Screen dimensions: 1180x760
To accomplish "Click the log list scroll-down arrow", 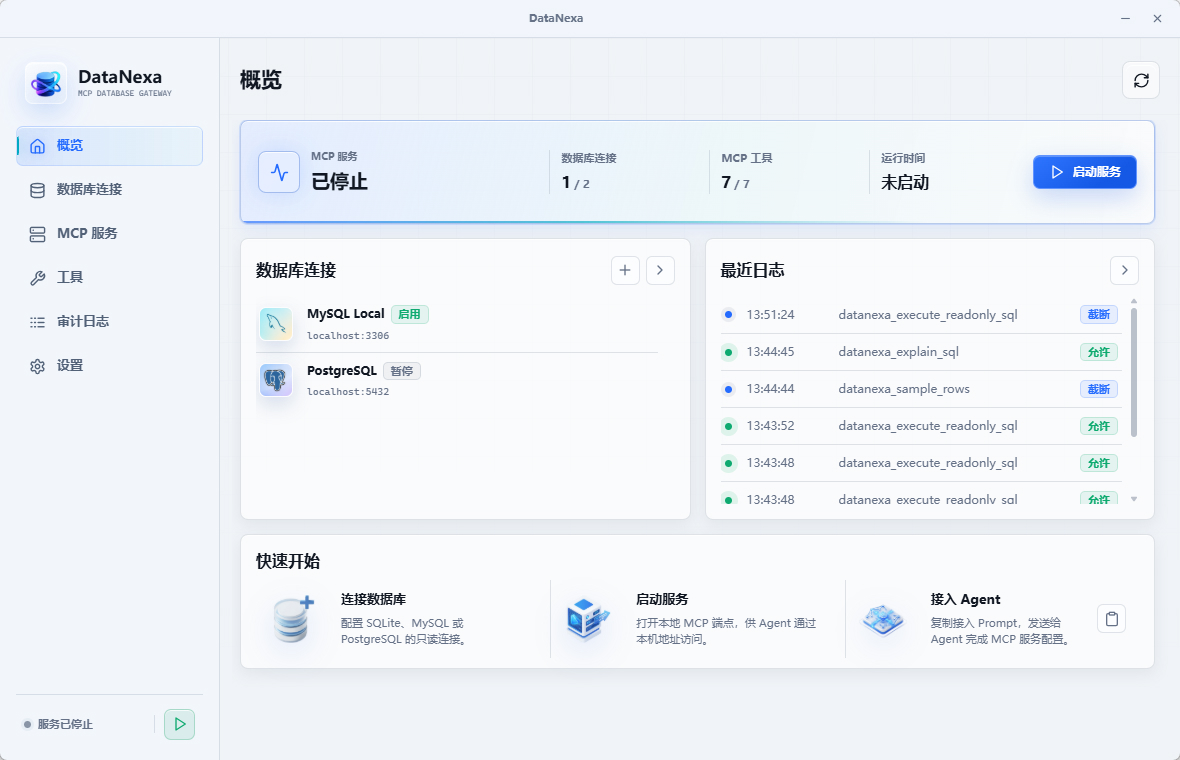I will tap(1133, 499).
